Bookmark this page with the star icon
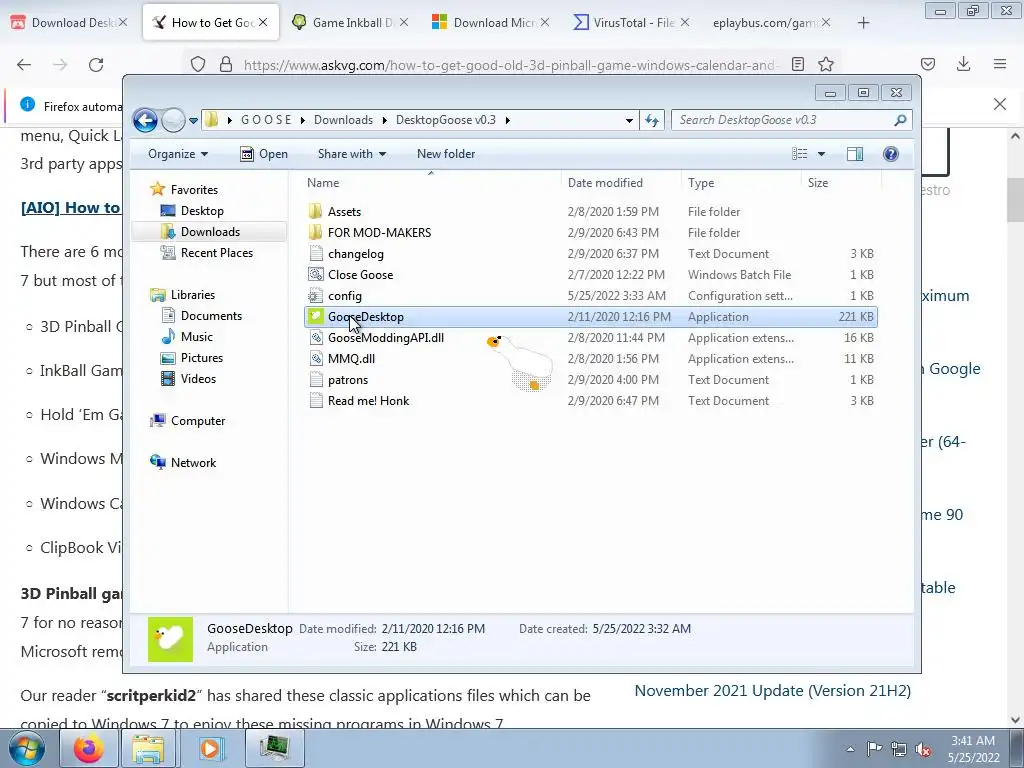 click(x=826, y=64)
